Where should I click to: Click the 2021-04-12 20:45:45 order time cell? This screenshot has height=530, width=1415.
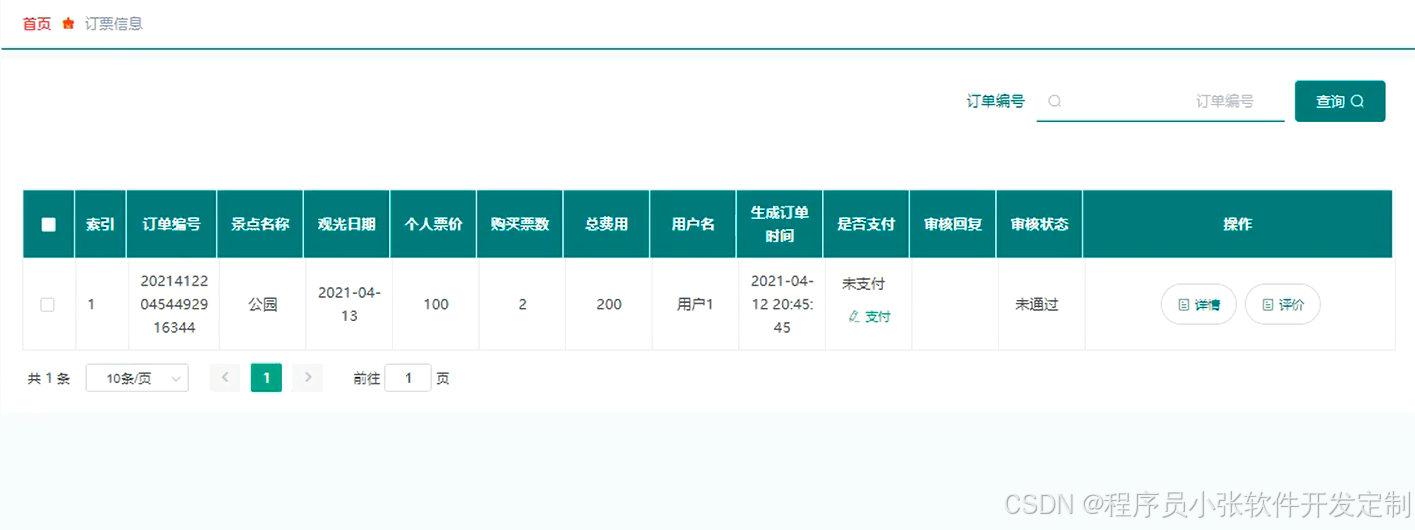(782, 304)
